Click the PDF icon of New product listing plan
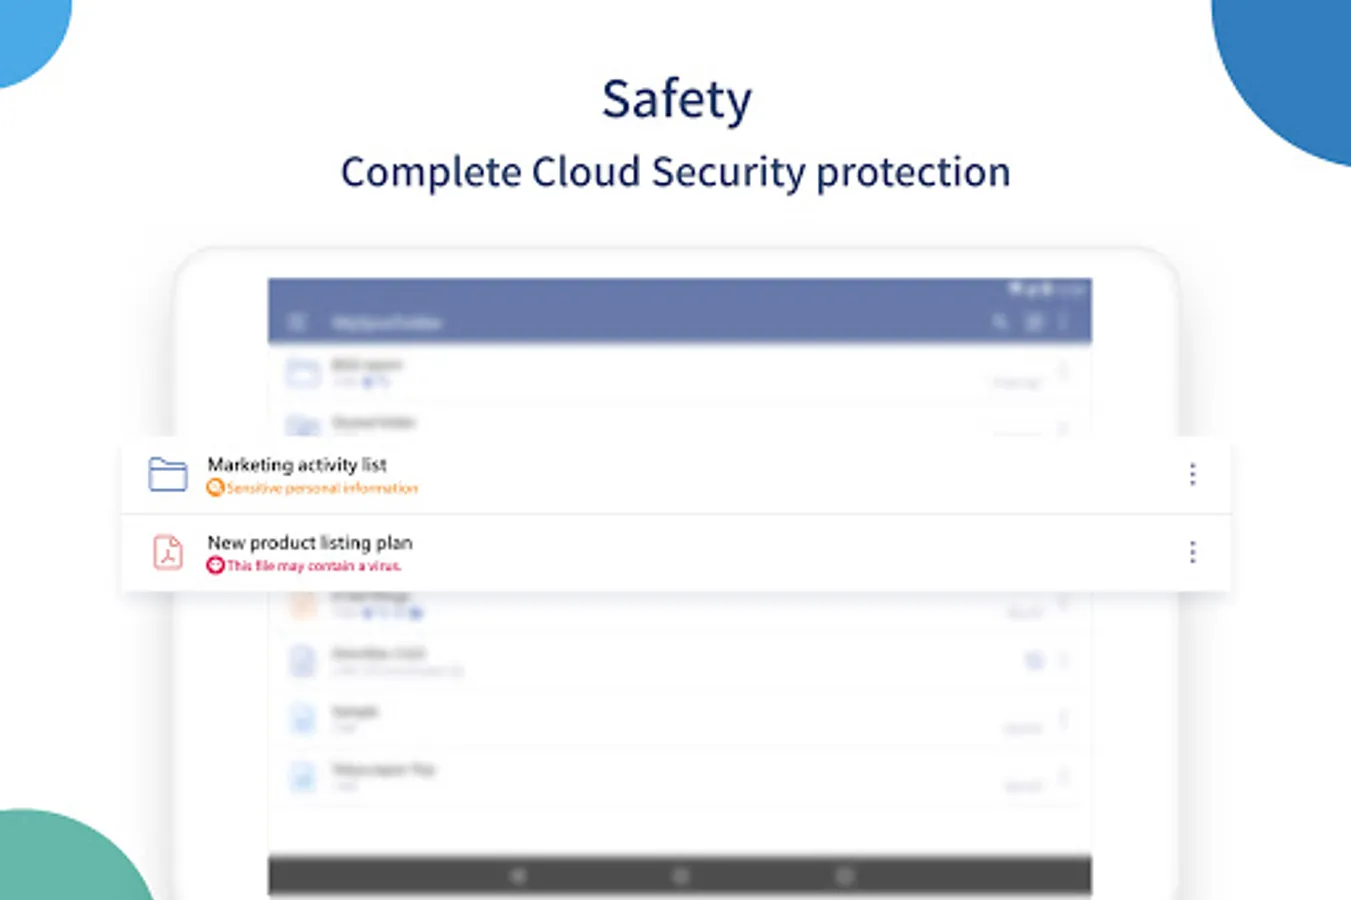 168,552
